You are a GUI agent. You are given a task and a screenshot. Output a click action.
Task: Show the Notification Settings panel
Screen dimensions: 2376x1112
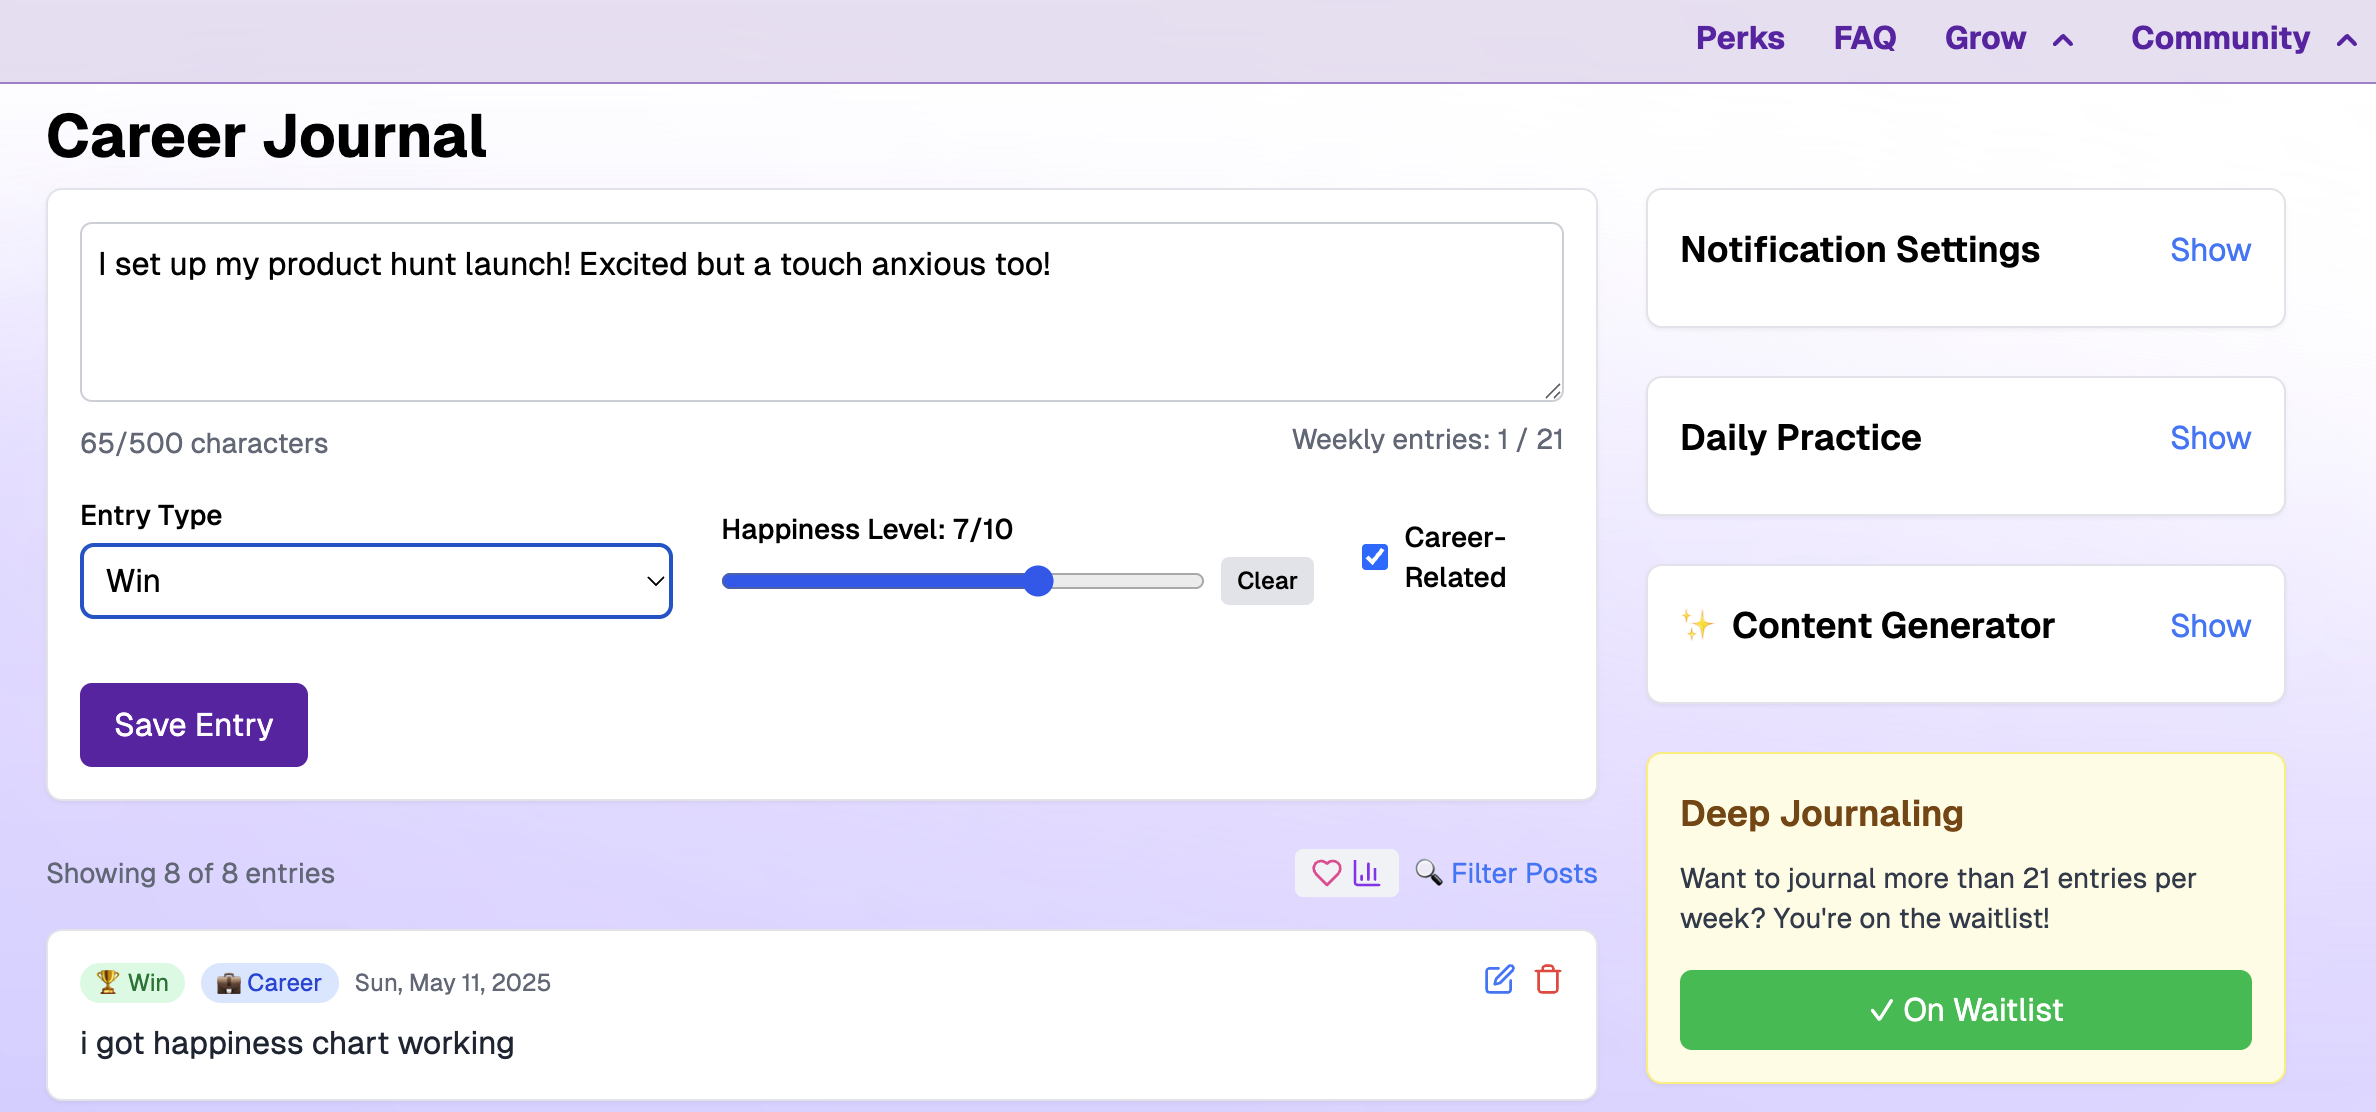[x=2209, y=250]
